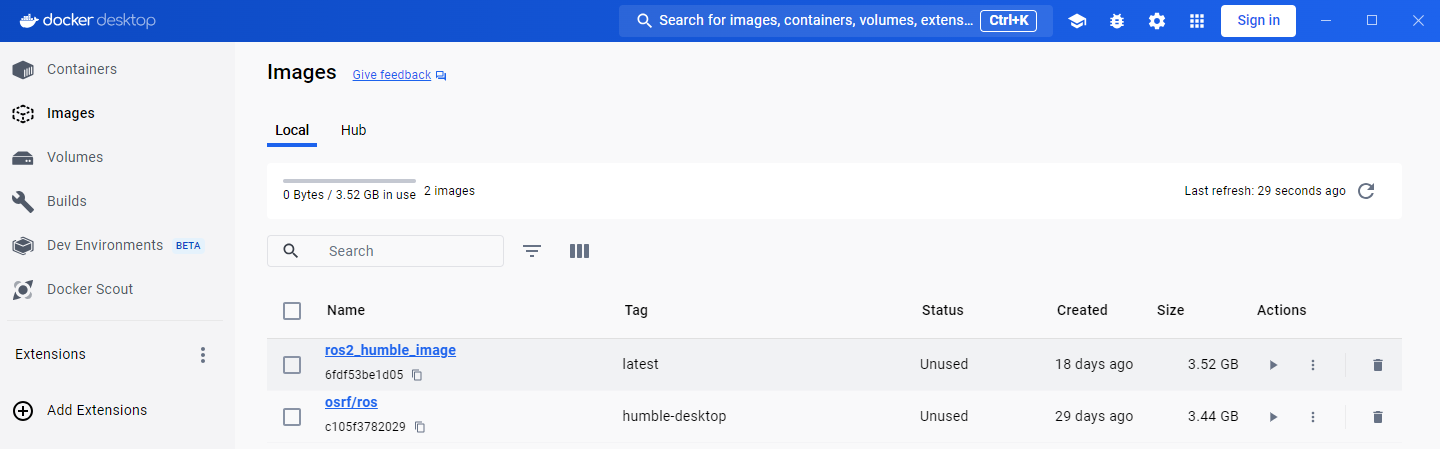
Task: Check the osrf/ros row checkbox
Action: tap(292, 417)
